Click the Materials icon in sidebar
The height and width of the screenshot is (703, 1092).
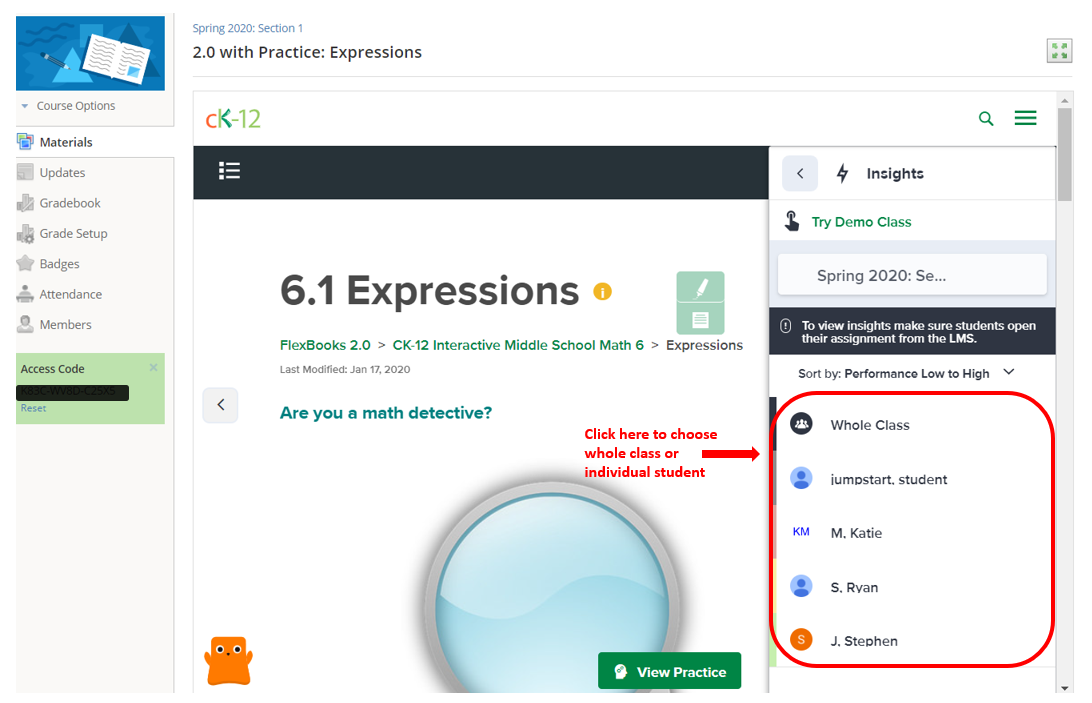pos(25,141)
